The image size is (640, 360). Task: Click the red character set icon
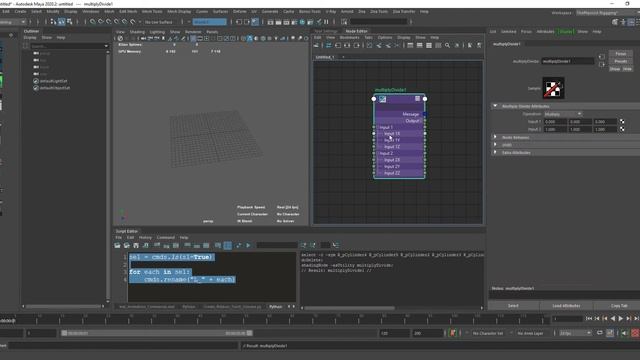point(453,333)
